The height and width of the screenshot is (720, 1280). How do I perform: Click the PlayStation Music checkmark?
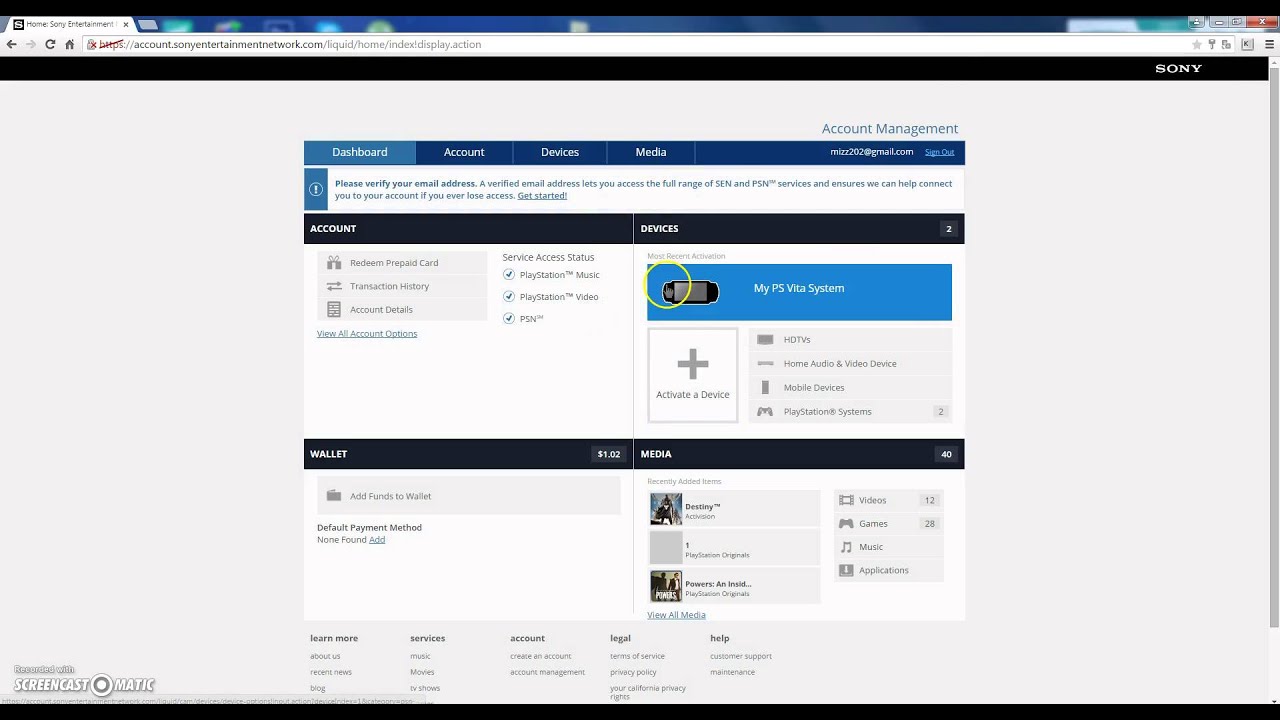(509, 275)
